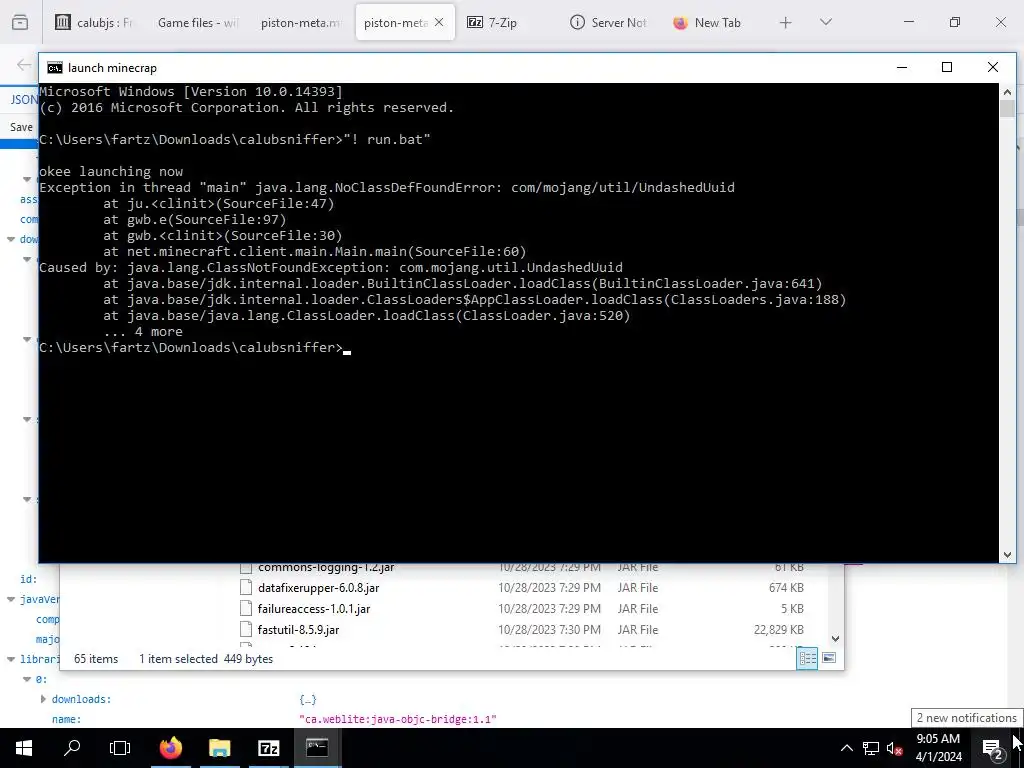
Task: Switch Explorer to details view icon
Action: click(807, 658)
